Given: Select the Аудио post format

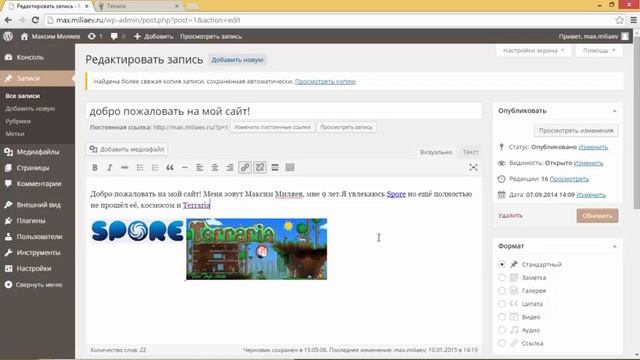Looking at the screenshot, I should point(502,330).
